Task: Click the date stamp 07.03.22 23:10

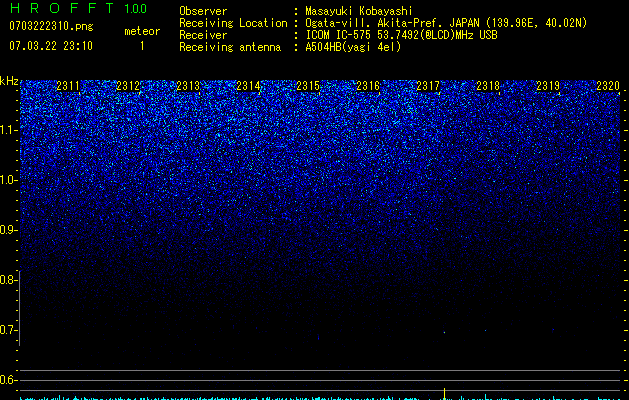Action: [x=51, y=46]
